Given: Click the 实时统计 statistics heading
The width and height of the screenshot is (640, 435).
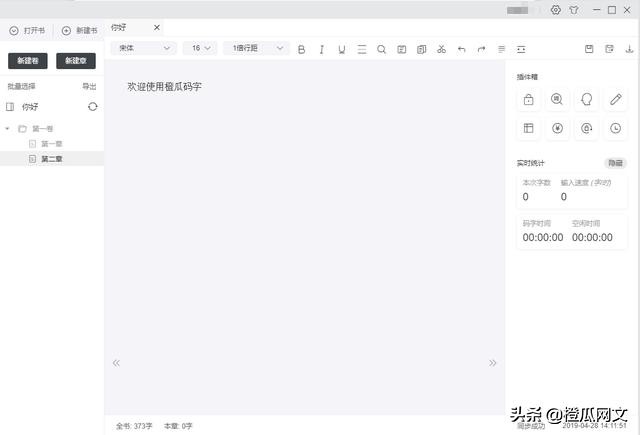Looking at the screenshot, I should [x=530, y=163].
